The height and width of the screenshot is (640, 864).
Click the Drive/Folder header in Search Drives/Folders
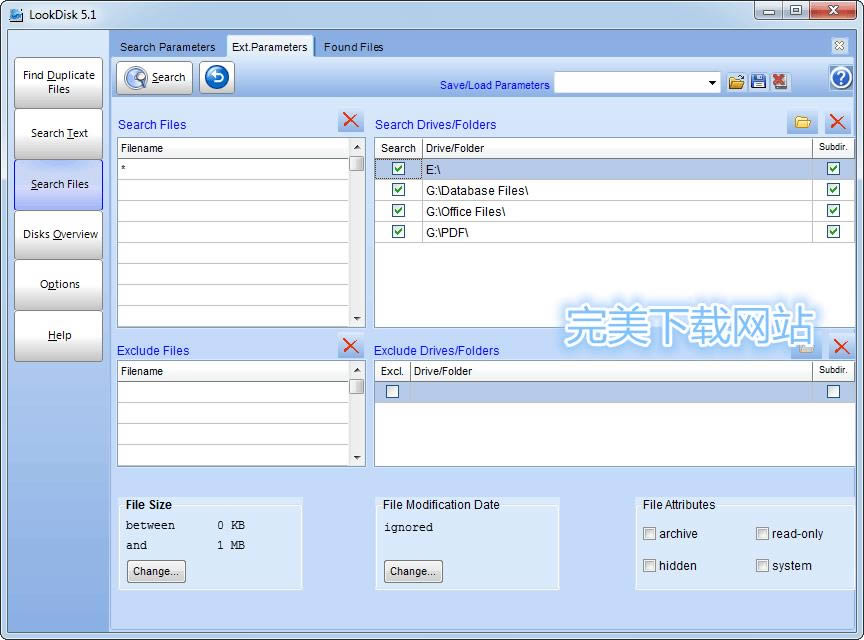pos(617,148)
